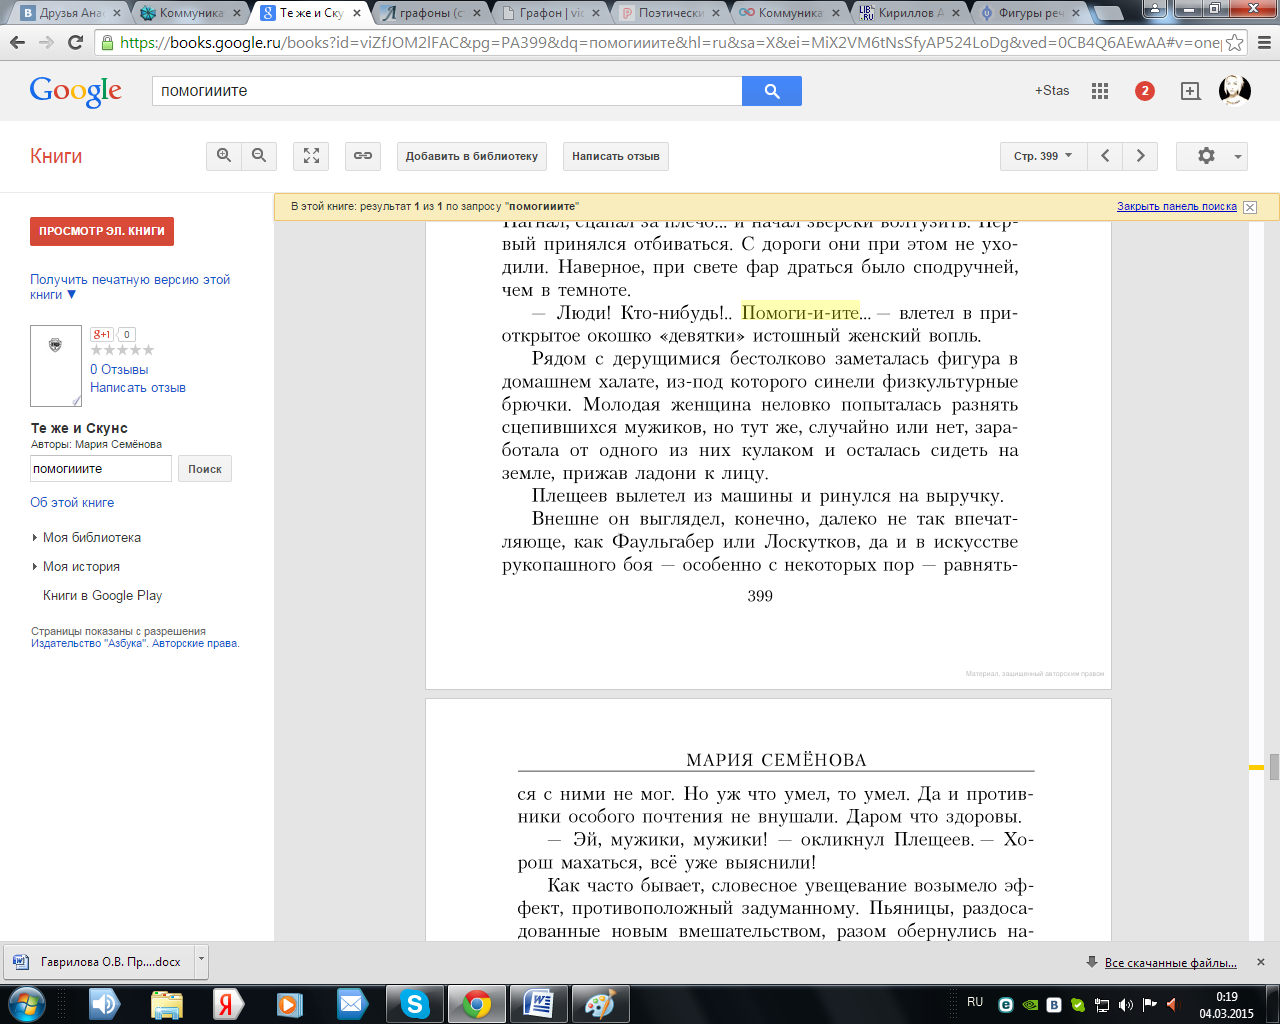The width and height of the screenshot is (1280, 1024).
Task: Open the page number Стр. 399 dropdown
Action: tap(1043, 156)
